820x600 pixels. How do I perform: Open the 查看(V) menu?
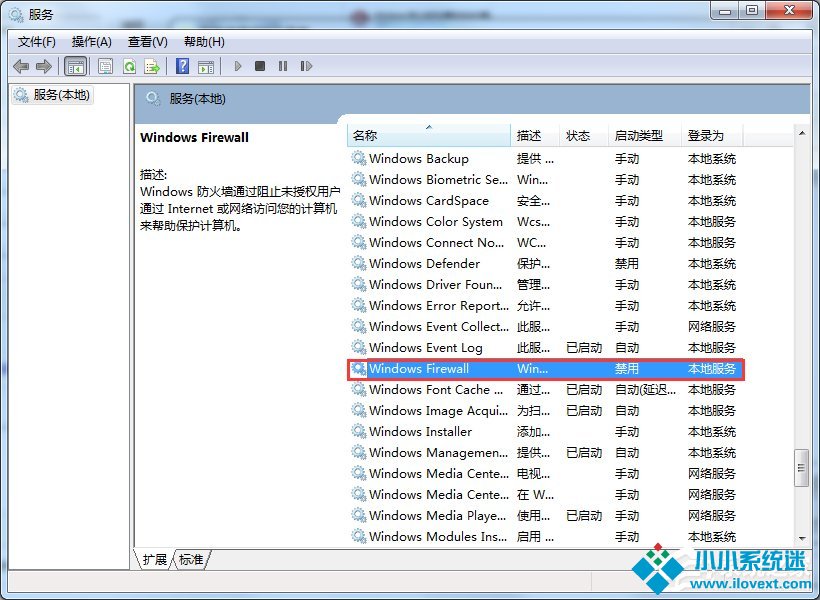coord(147,42)
